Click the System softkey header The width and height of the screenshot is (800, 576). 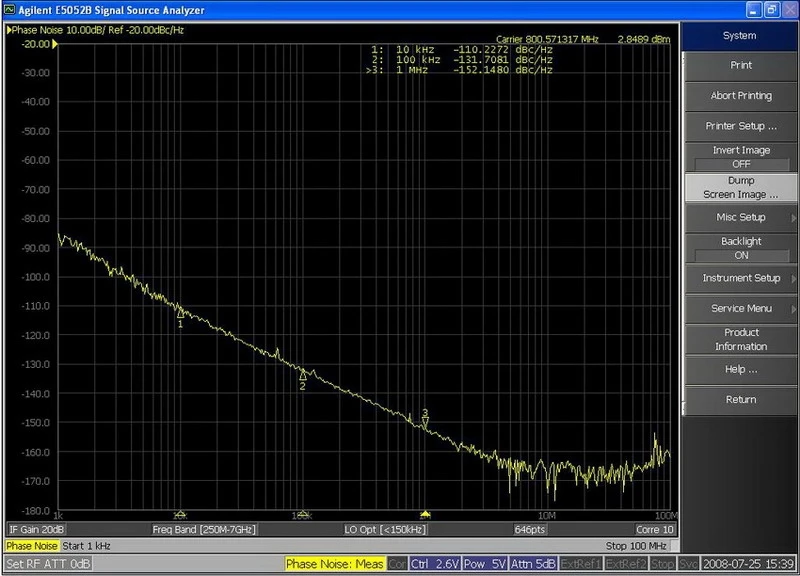point(739,36)
